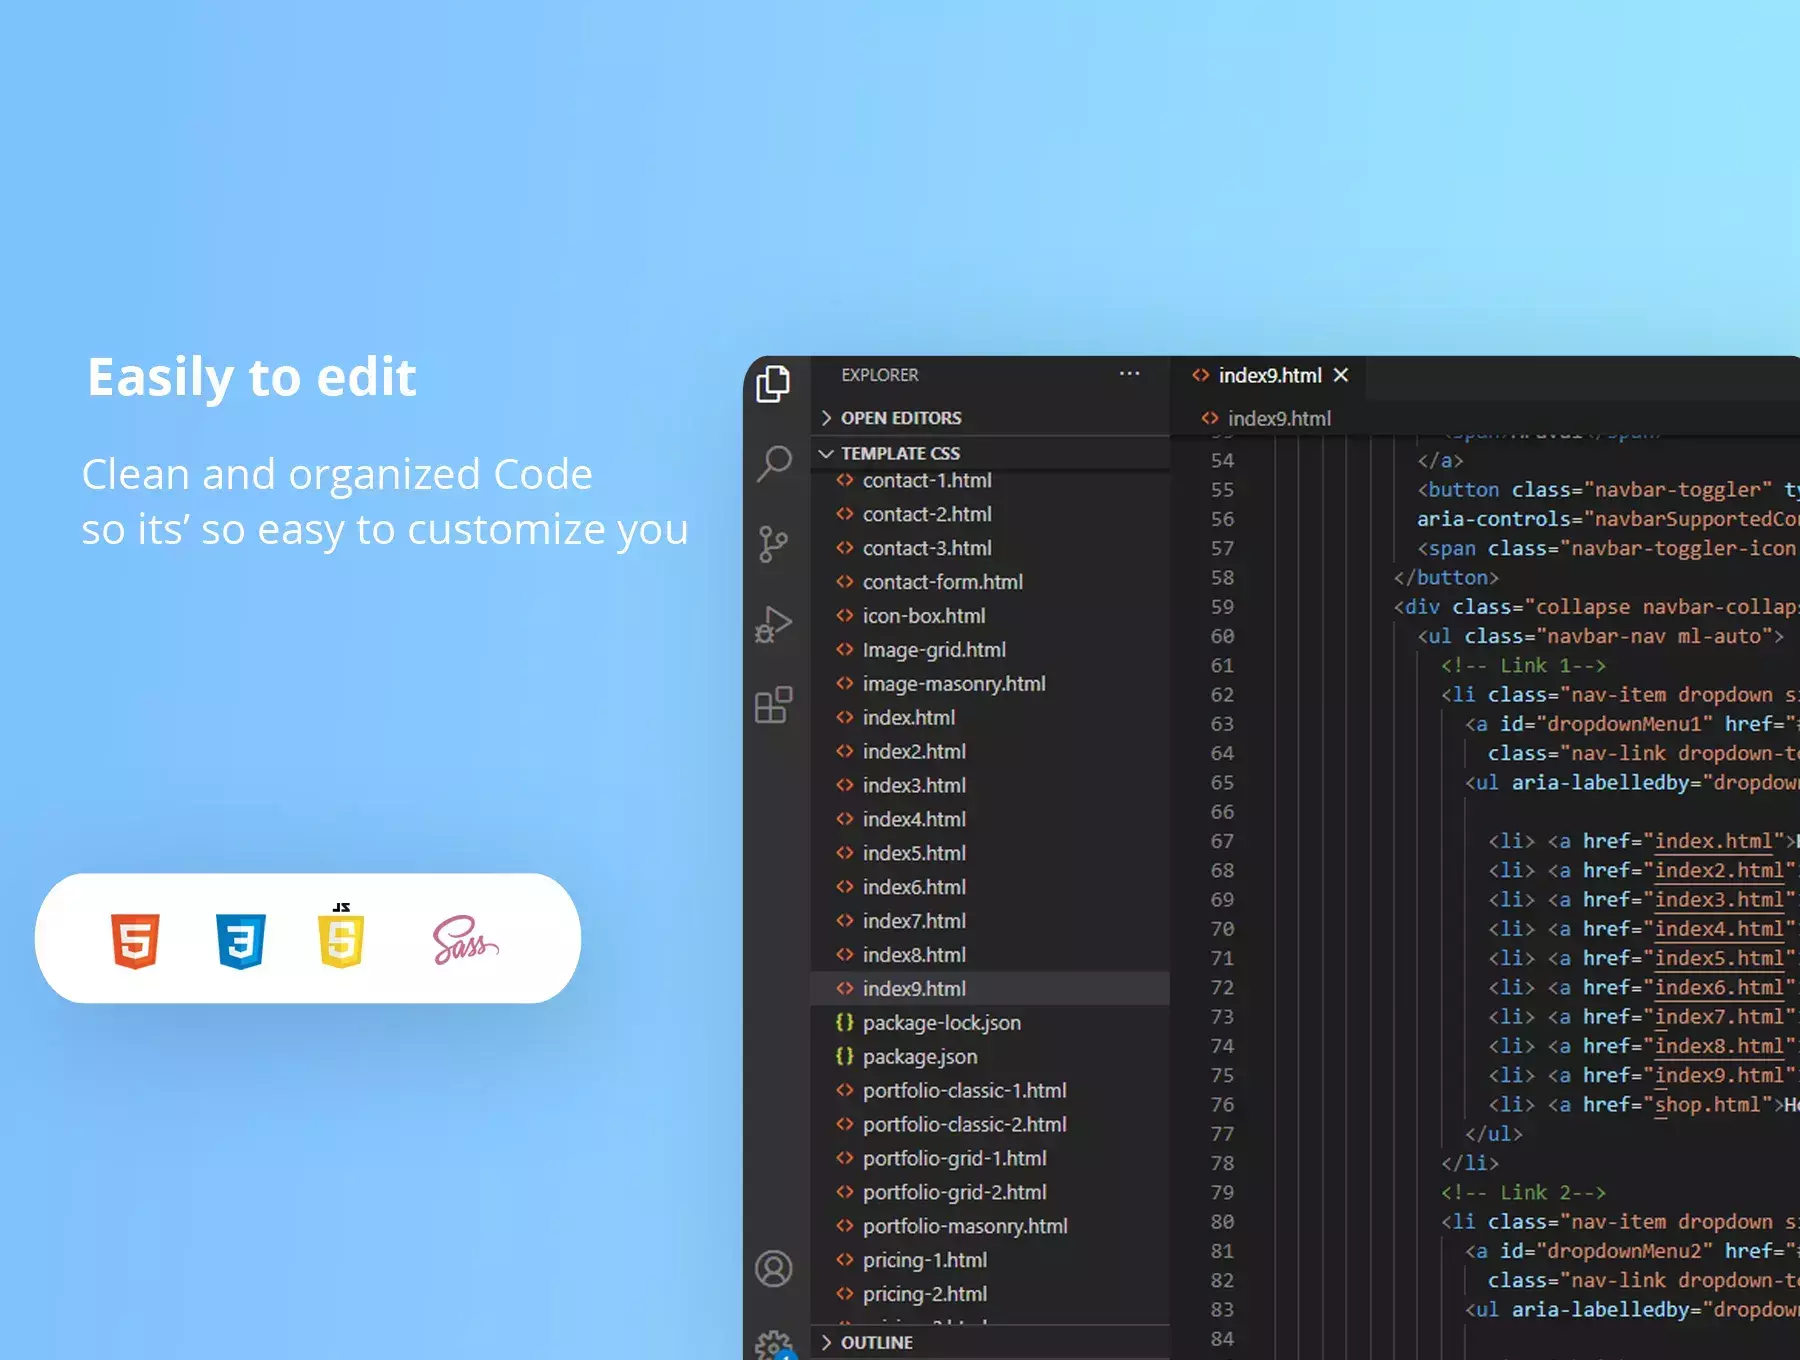Click line number 62 in the gutter
The width and height of the screenshot is (1800, 1360).
tap(1222, 695)
